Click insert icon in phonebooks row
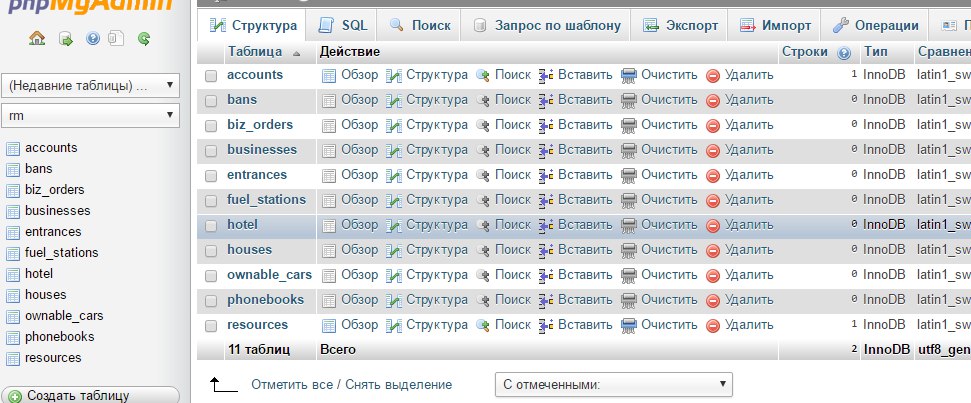The width and height of the screenshot is (971, 403). [x=546, y=300]
